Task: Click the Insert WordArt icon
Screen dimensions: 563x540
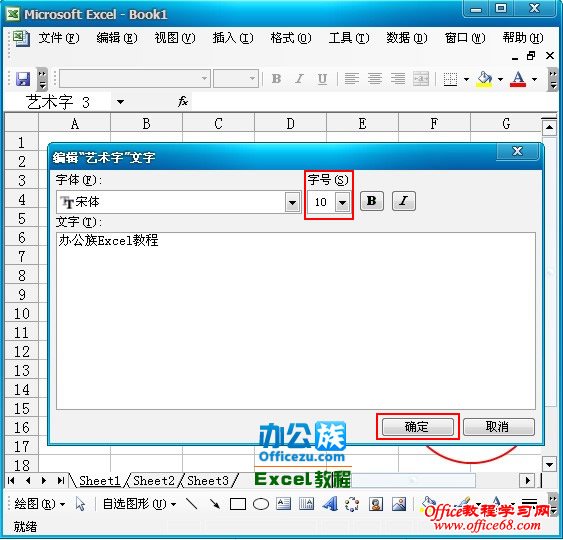Action: [330, 504]
